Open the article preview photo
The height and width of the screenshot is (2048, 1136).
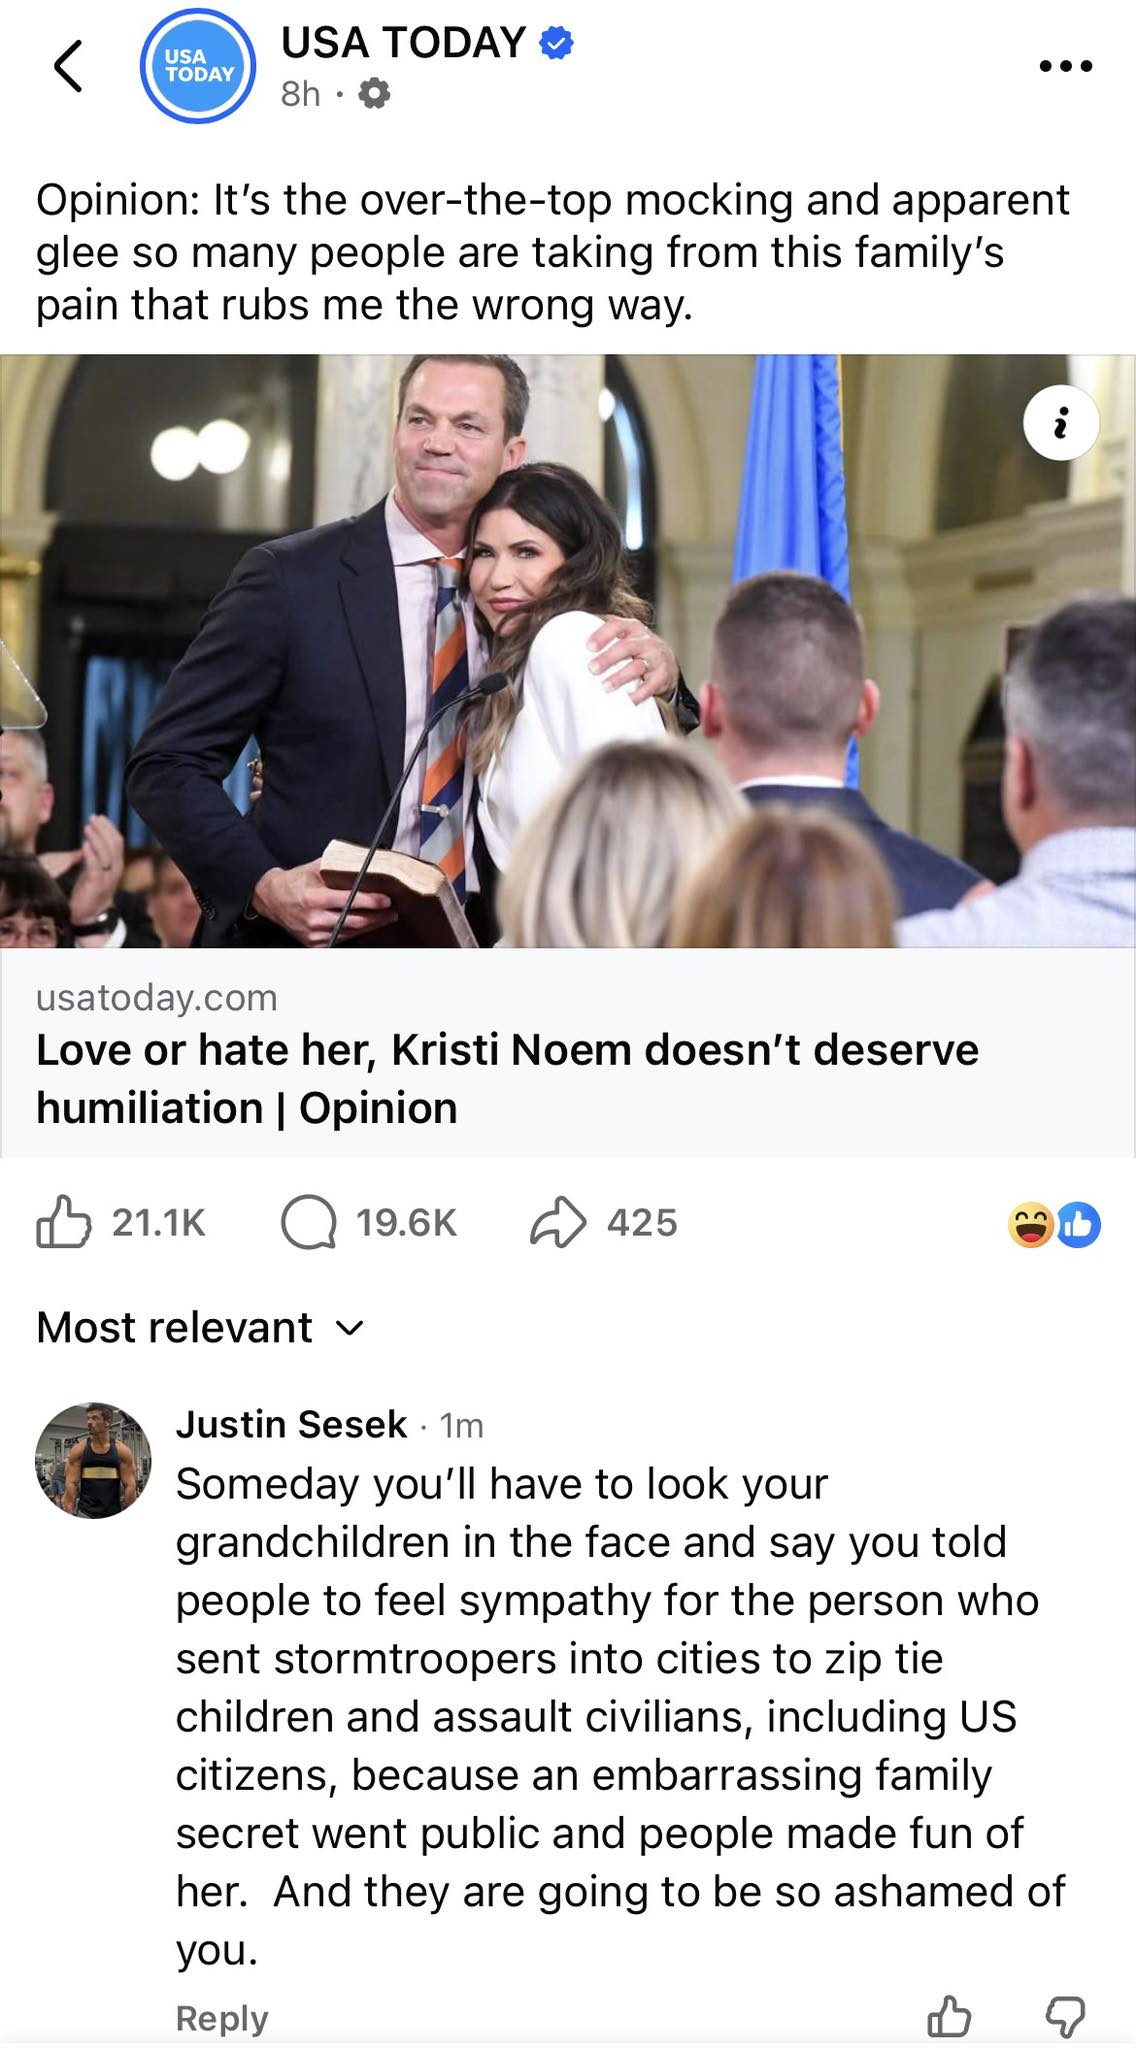[x=567, y=650]
